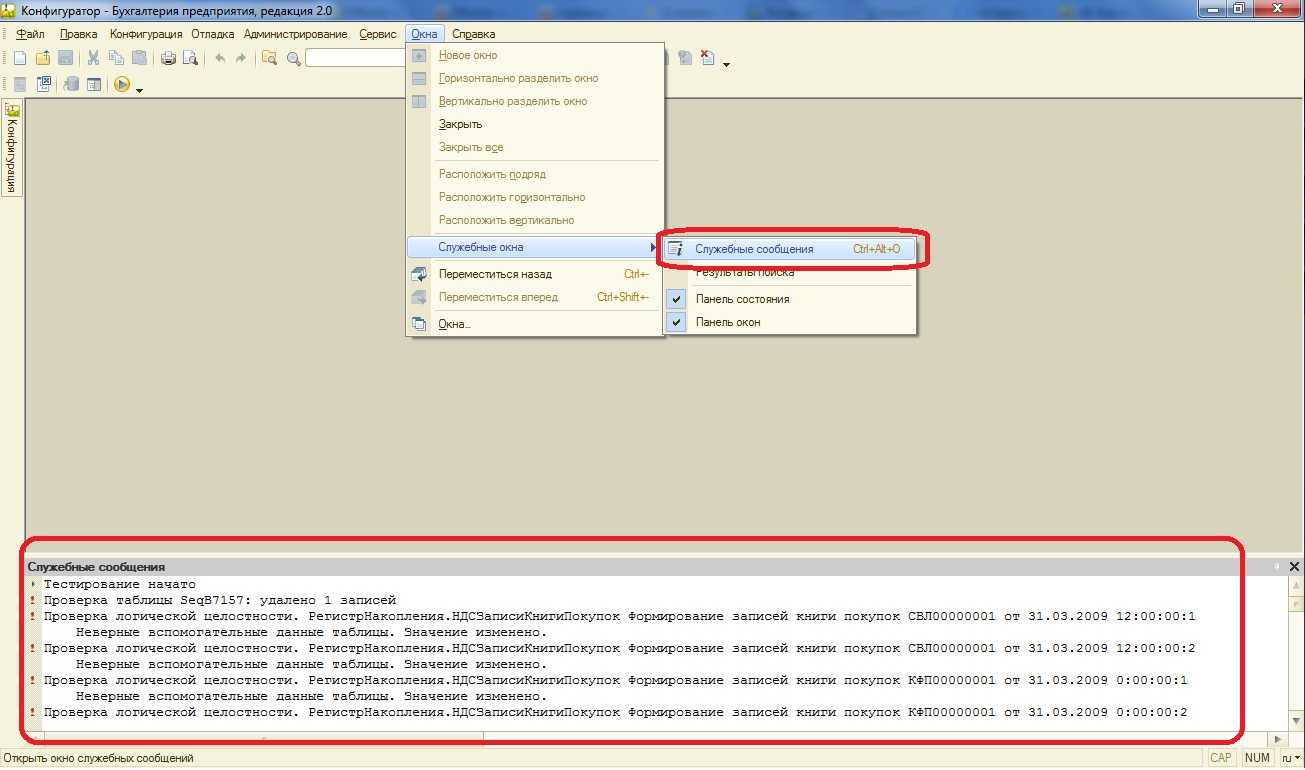Click the Update database configuration cylinder icon
The height and width of the screenshot is (770, 1305).
pyautogui.click(x=71, y=85)
